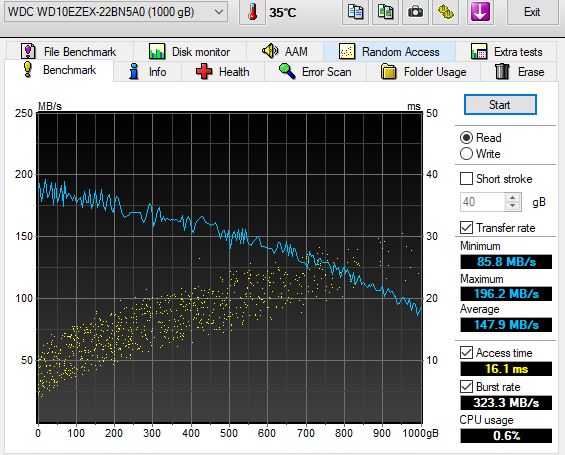Click the thermometer temperature icon
The image size is (565, 455).
click(x=252, y=12)
